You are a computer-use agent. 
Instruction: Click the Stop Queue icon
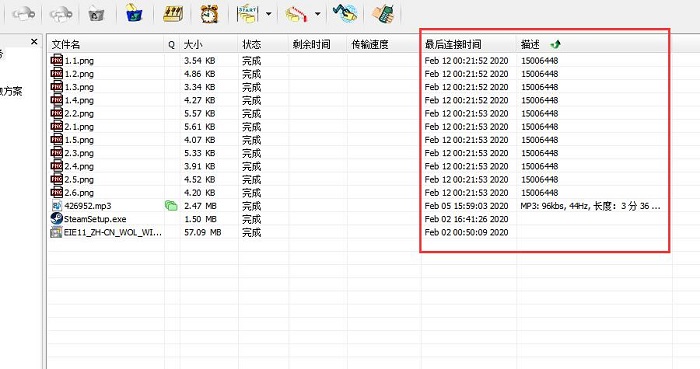[297, 14]
